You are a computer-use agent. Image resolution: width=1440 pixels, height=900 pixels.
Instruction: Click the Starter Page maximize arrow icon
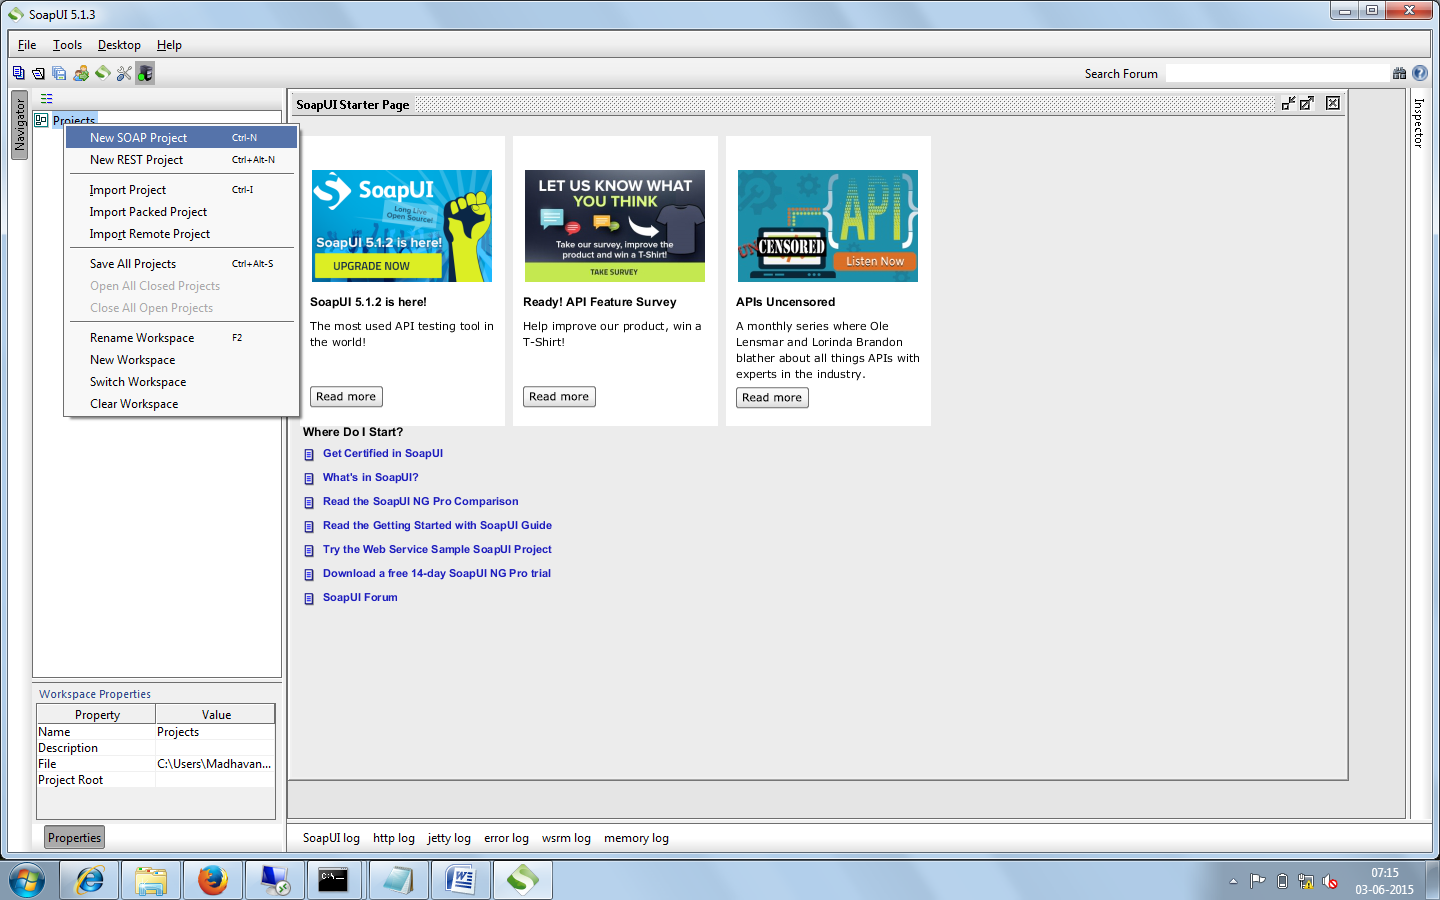tap(1307, 103)
